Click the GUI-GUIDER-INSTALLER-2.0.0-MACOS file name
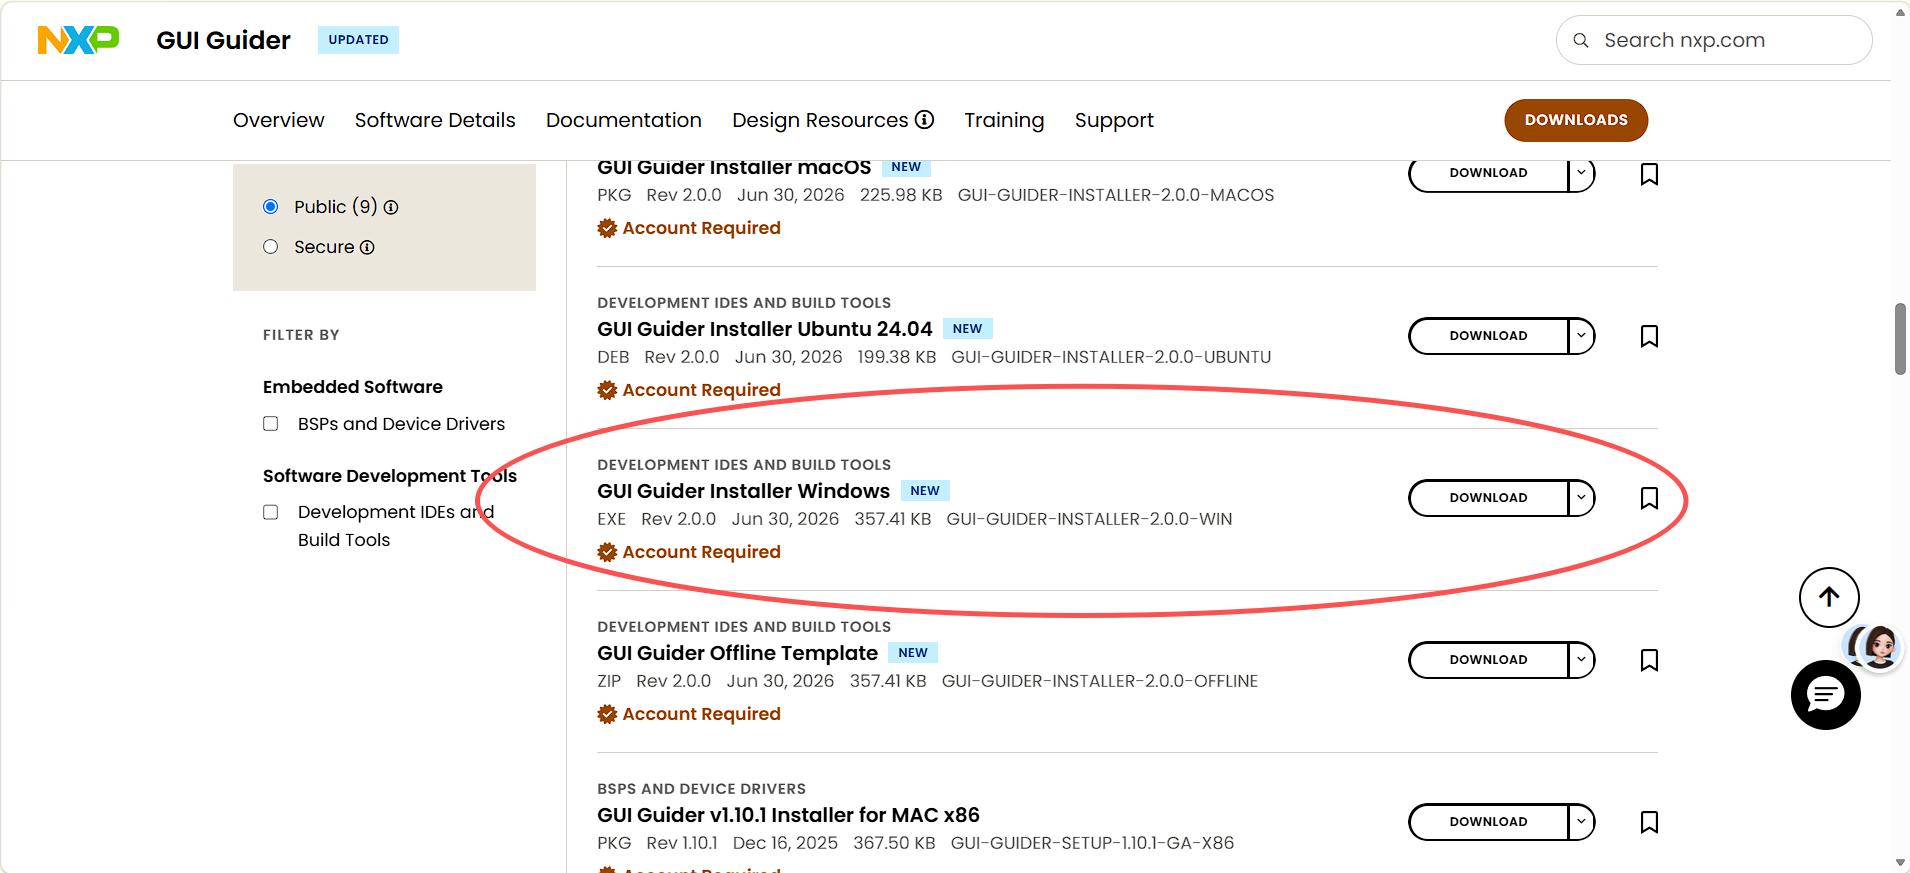The width and height of the screenshot is (1910, 873). [1116, 195]
